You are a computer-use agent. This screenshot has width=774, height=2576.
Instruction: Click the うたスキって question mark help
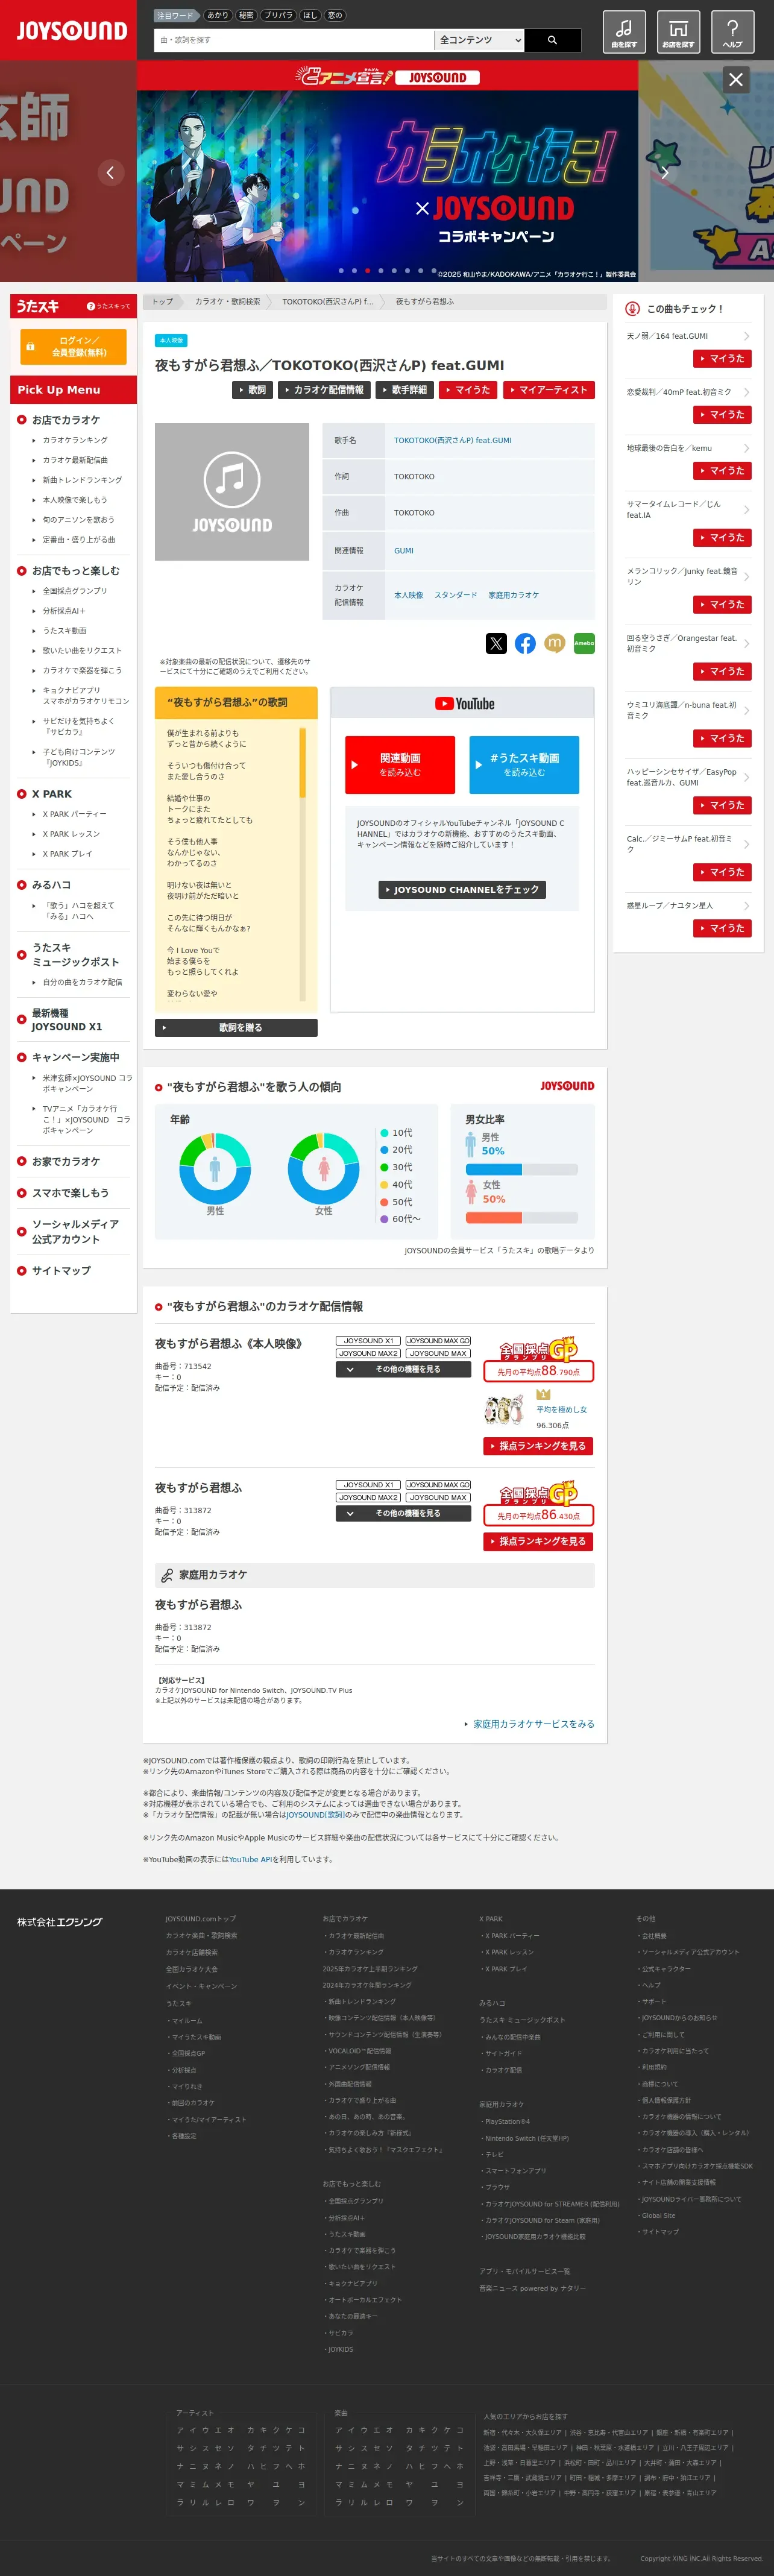[x=108, y=306]
